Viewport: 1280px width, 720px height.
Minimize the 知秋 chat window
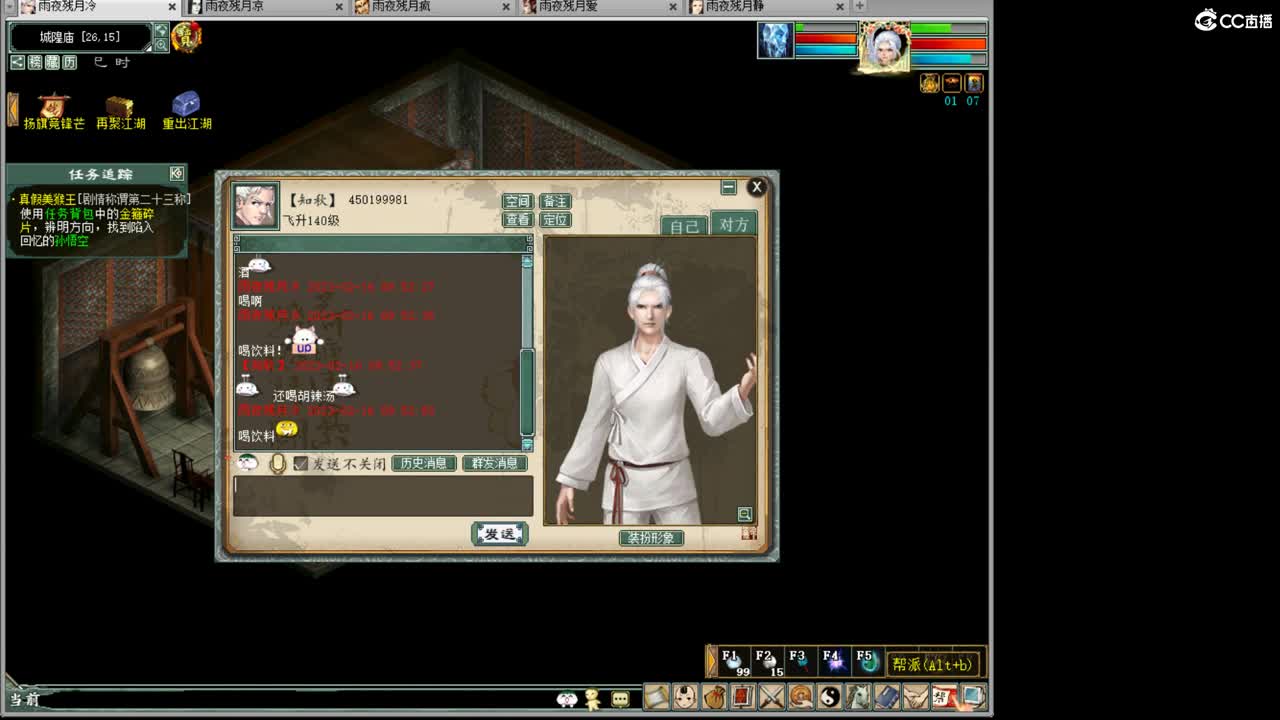coord(729,187)
